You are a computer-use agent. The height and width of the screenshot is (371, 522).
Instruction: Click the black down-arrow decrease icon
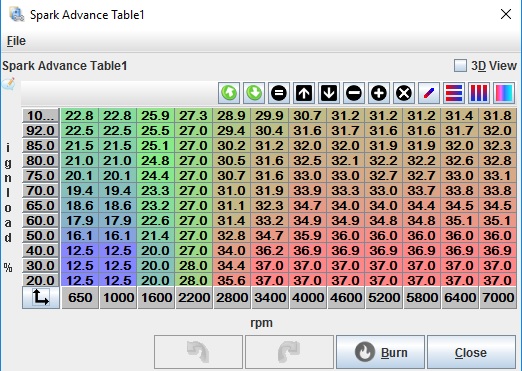click(x=329, y=93)
